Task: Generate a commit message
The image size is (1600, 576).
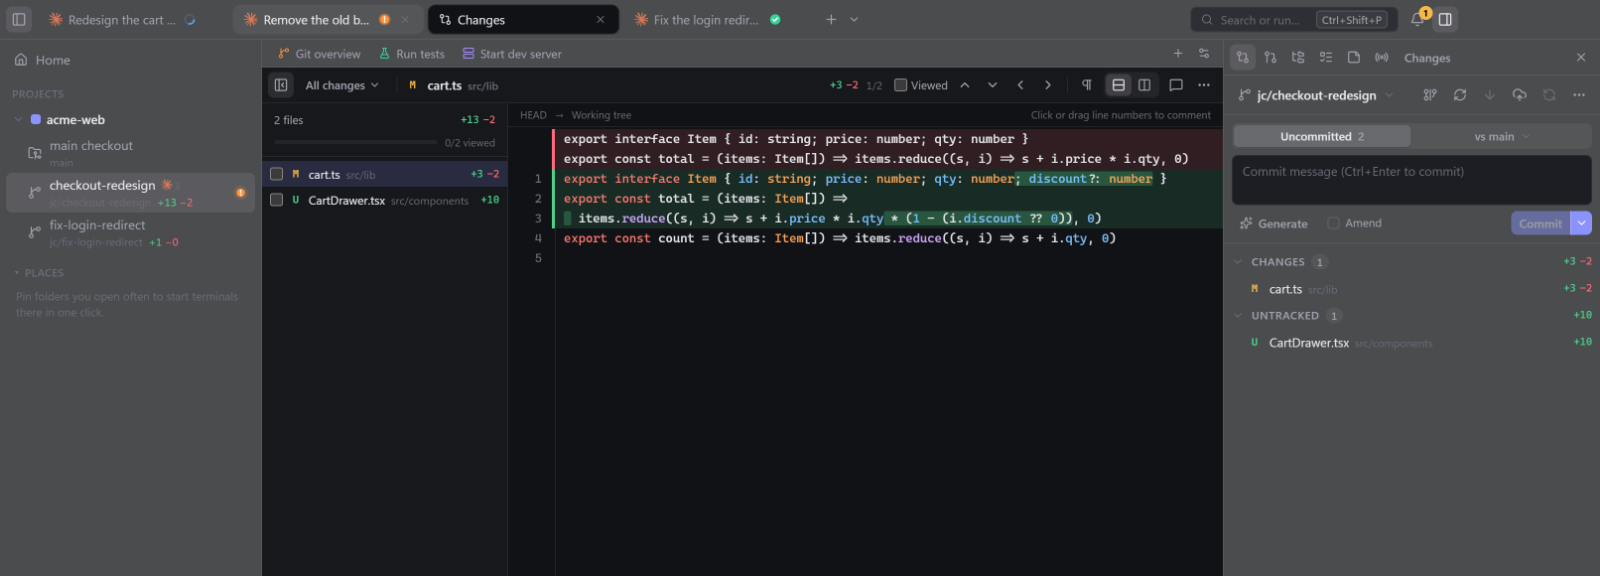Action: (1274, 223)
